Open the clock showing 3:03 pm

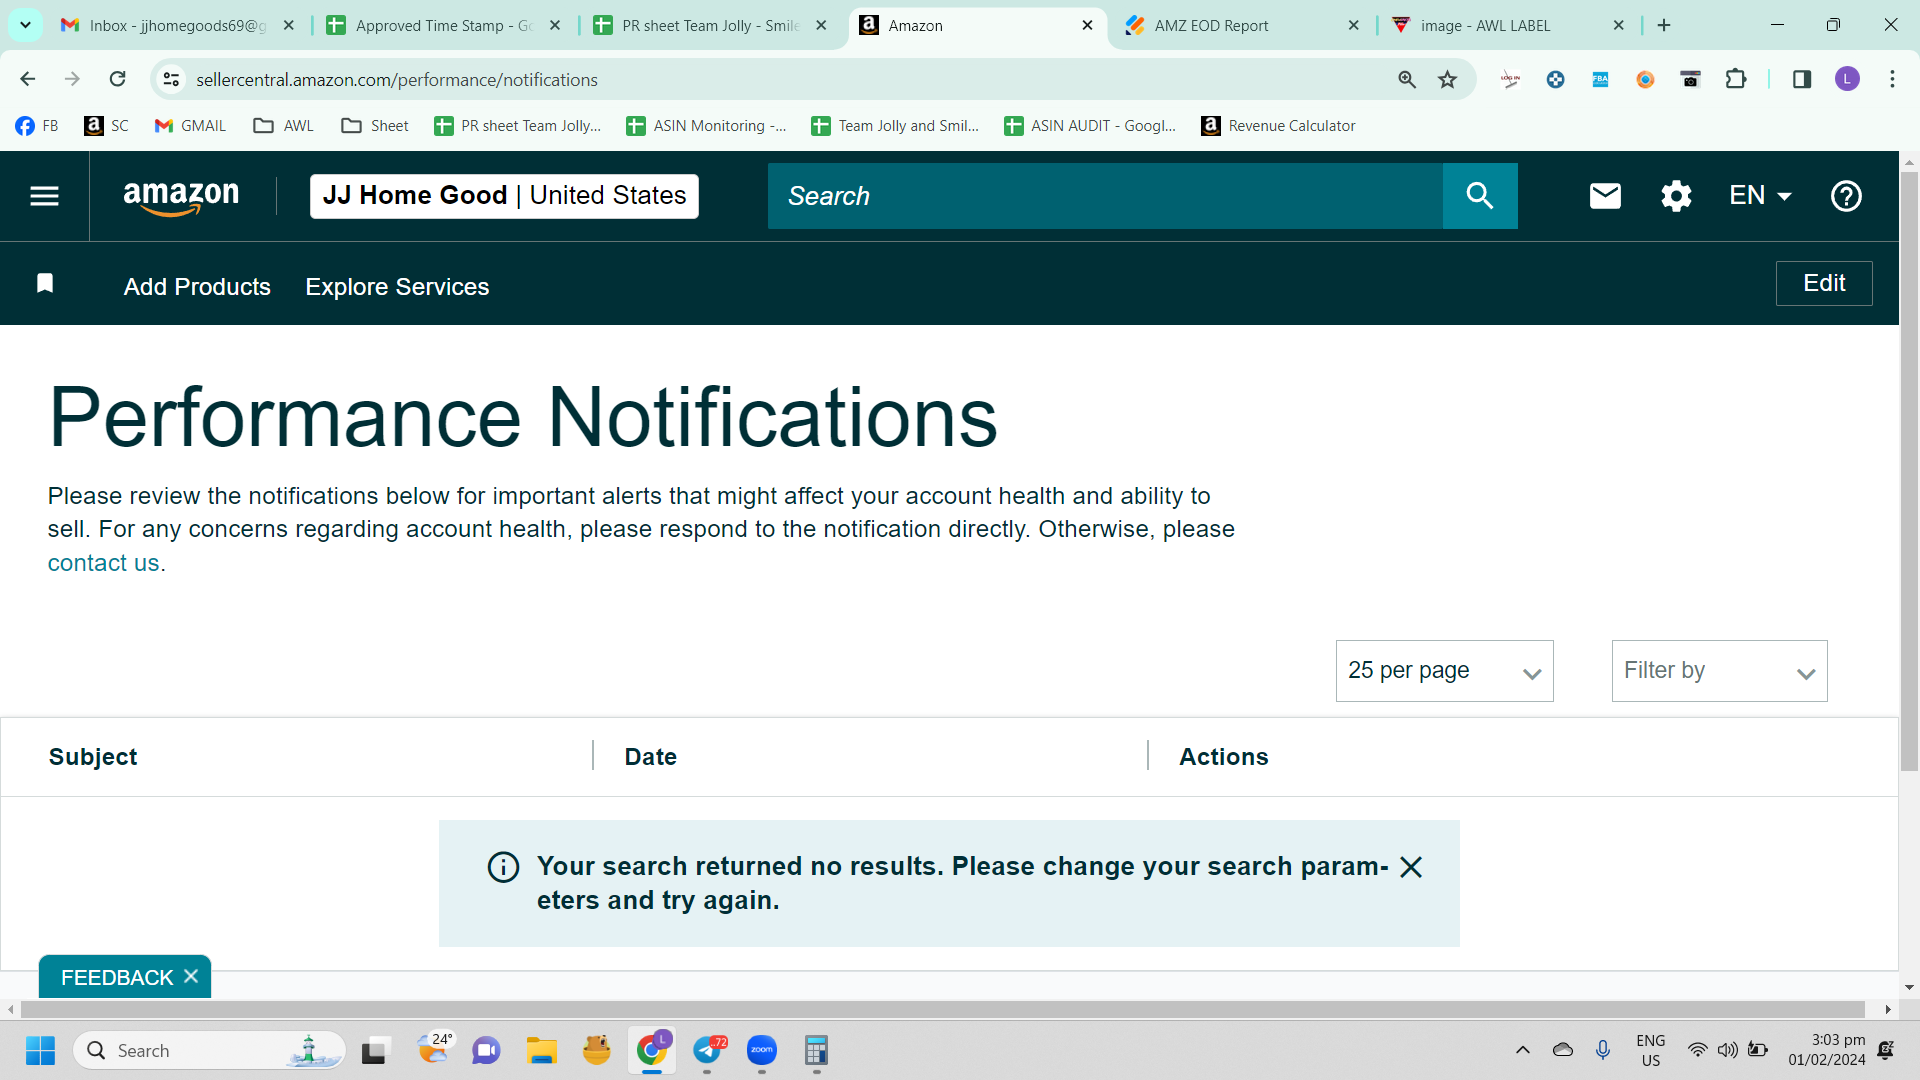coord(1826,1050)
